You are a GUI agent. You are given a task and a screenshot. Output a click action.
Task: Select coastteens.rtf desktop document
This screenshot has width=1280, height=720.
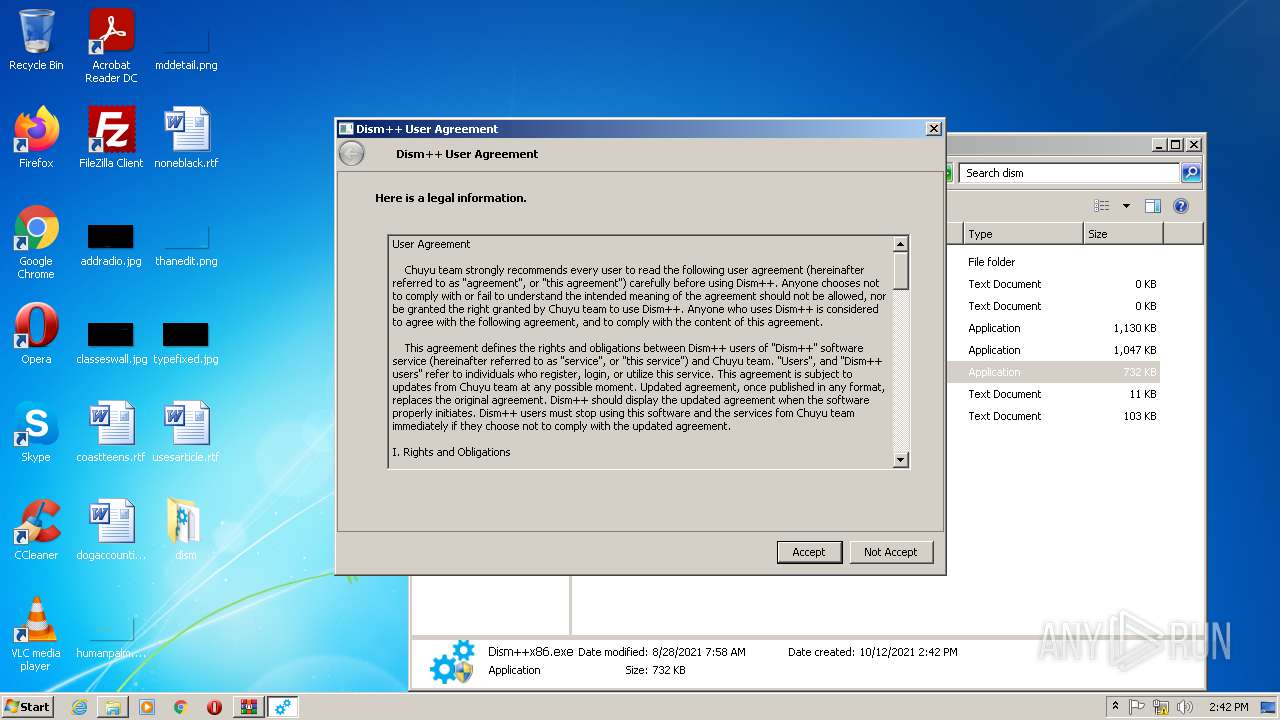pos(111,432)
